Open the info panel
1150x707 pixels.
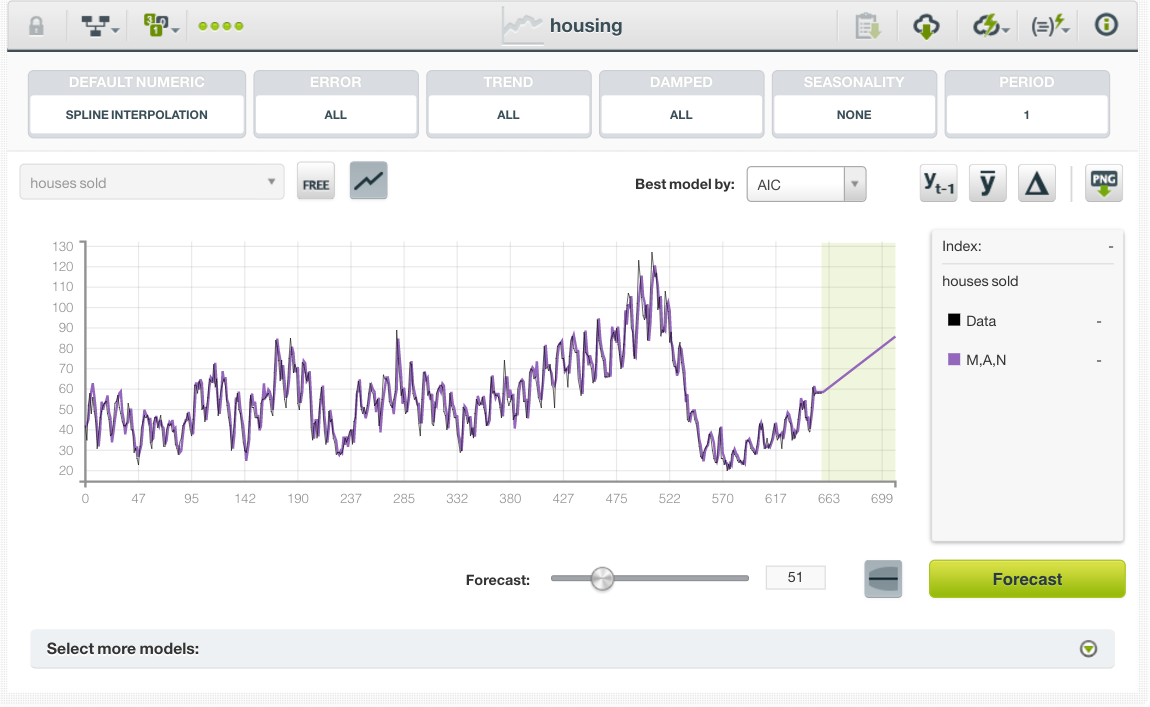point(1105,25)
